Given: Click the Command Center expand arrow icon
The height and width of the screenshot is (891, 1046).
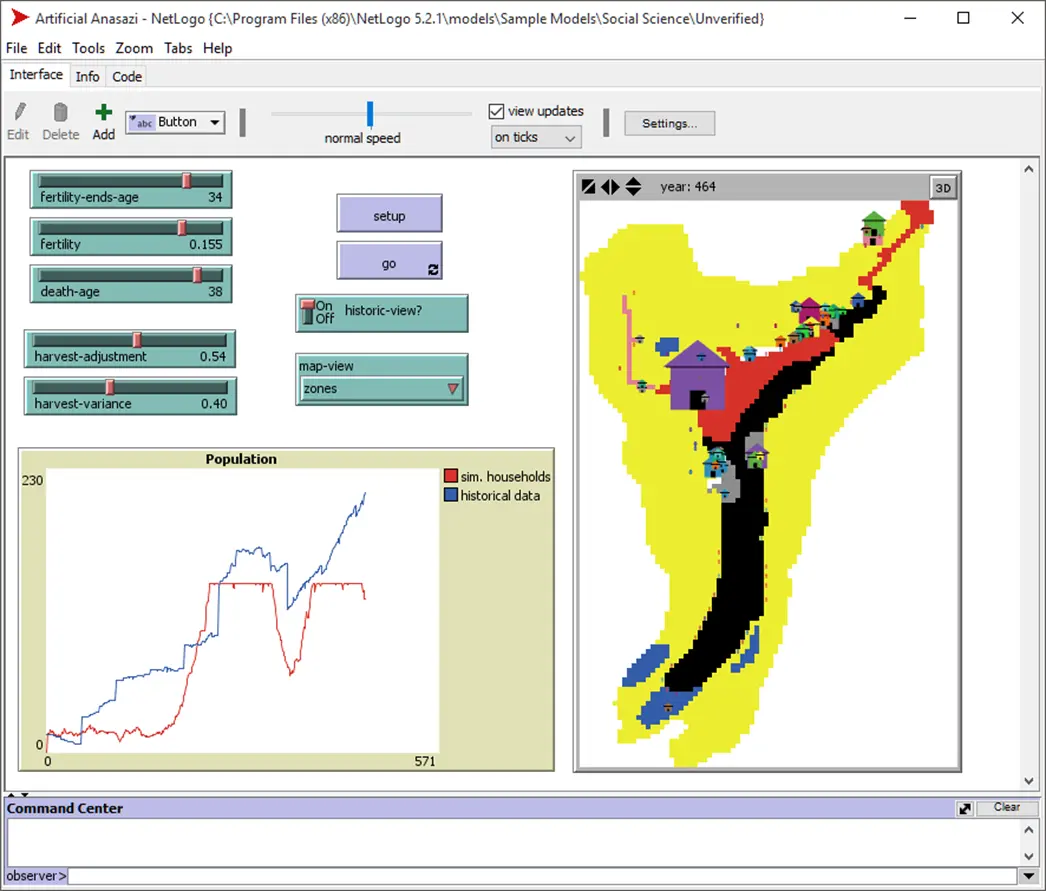Looking at the screenshot, I should coord(965,808).
